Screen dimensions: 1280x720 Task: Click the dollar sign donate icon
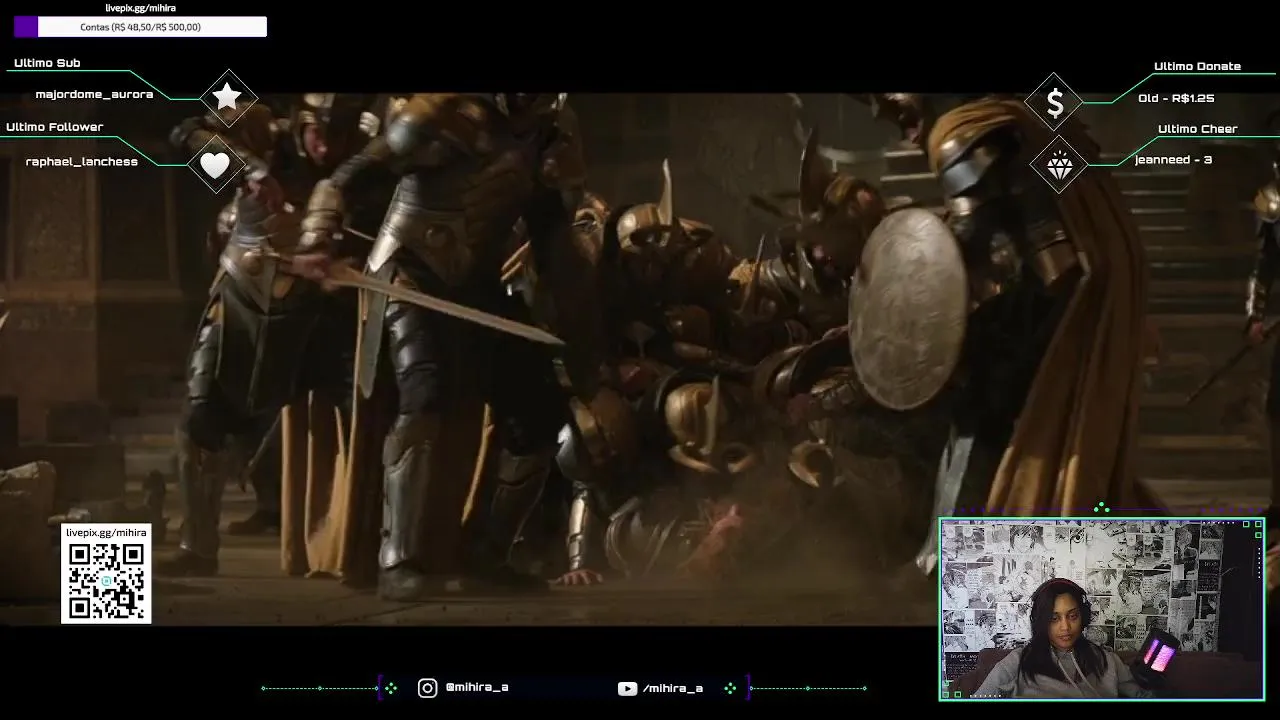(x=1055, y=102)
